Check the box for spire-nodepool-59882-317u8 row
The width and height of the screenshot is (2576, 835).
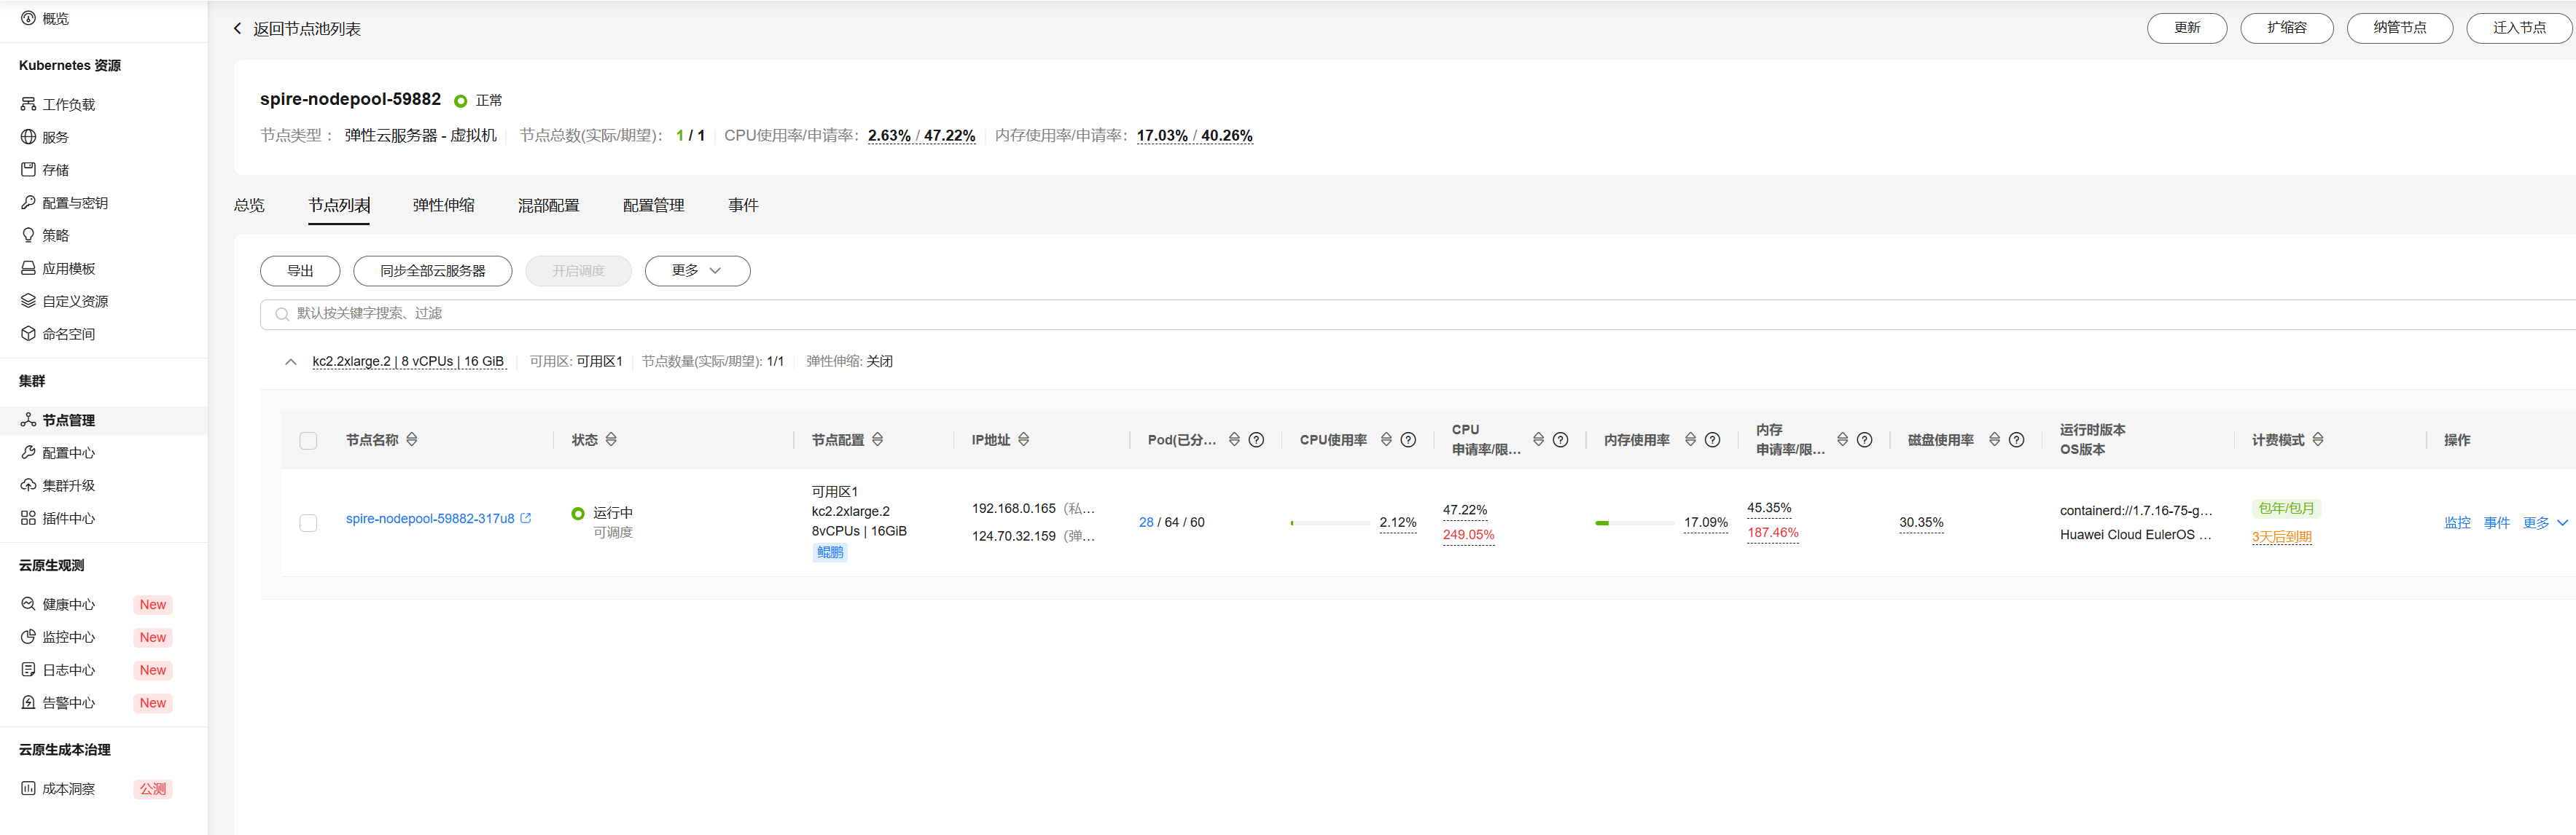click(x=308, y=523)
